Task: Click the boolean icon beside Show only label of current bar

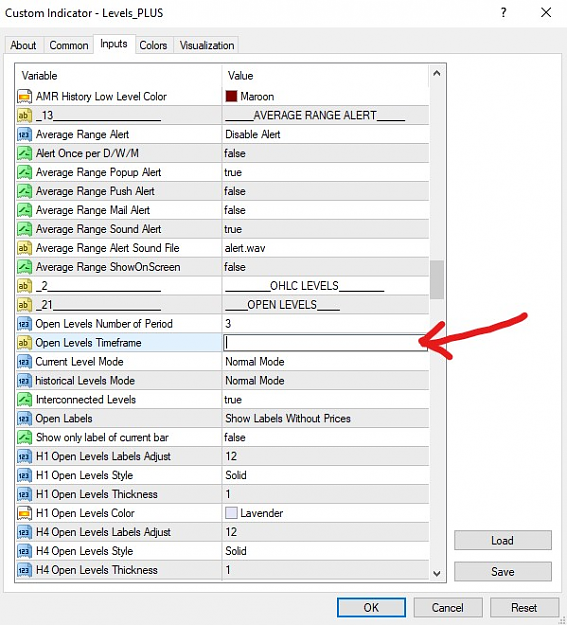Action: coord(24,437)
